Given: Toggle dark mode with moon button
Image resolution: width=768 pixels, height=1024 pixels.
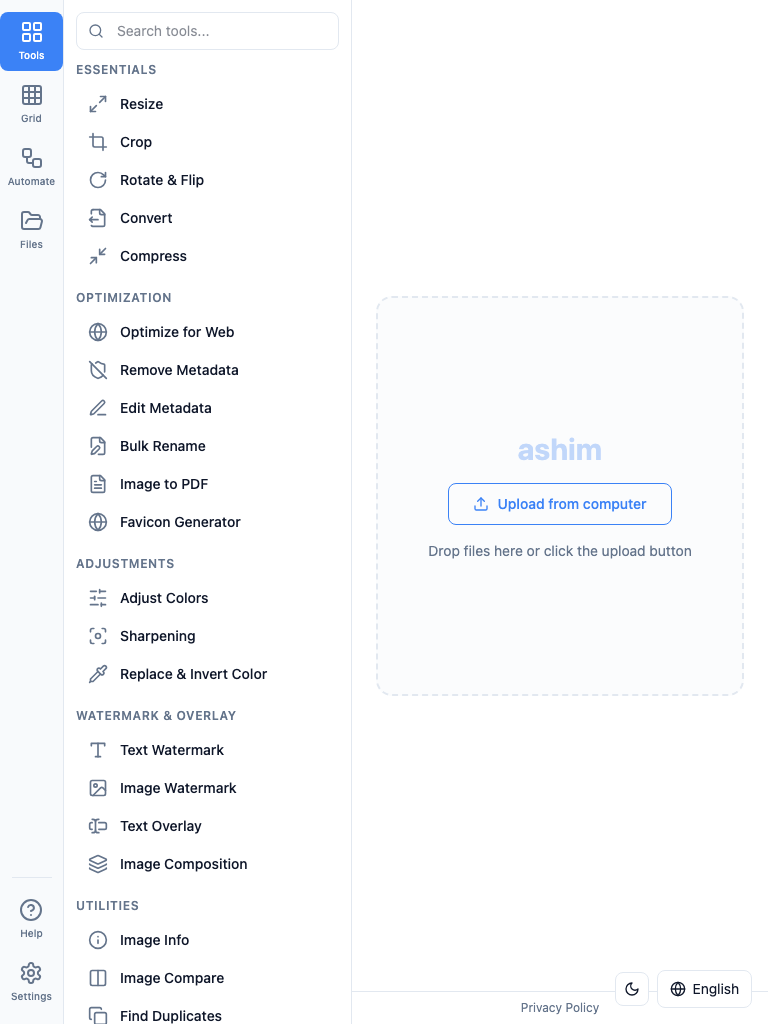Looking at the screenshot, I should coord(632,989).
